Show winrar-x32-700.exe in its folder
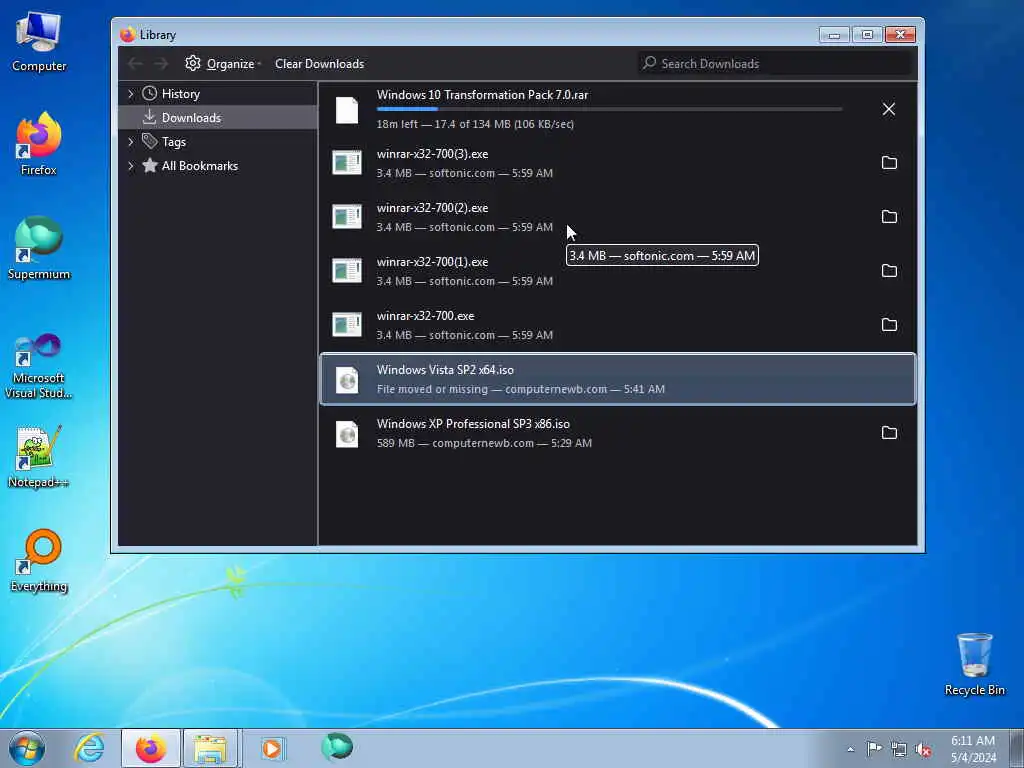Screen dimensions: 1024x768 tap(889, 325)
